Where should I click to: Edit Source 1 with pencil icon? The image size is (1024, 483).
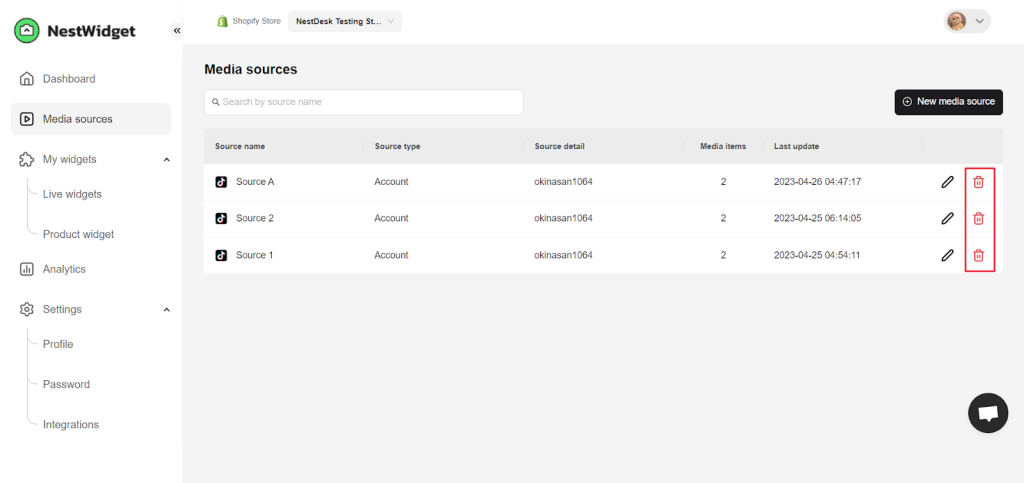947,255
